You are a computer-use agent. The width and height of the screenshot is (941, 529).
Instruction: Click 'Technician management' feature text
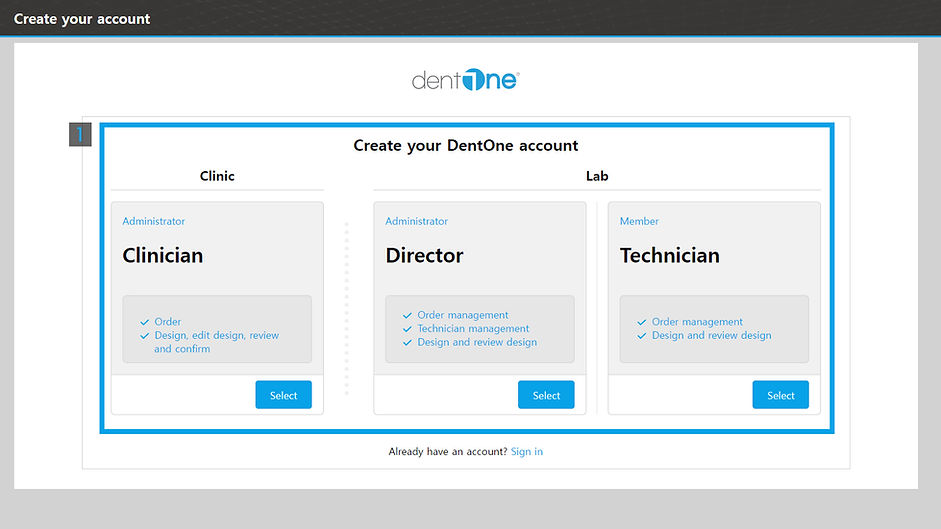click(x=473, y=328)
